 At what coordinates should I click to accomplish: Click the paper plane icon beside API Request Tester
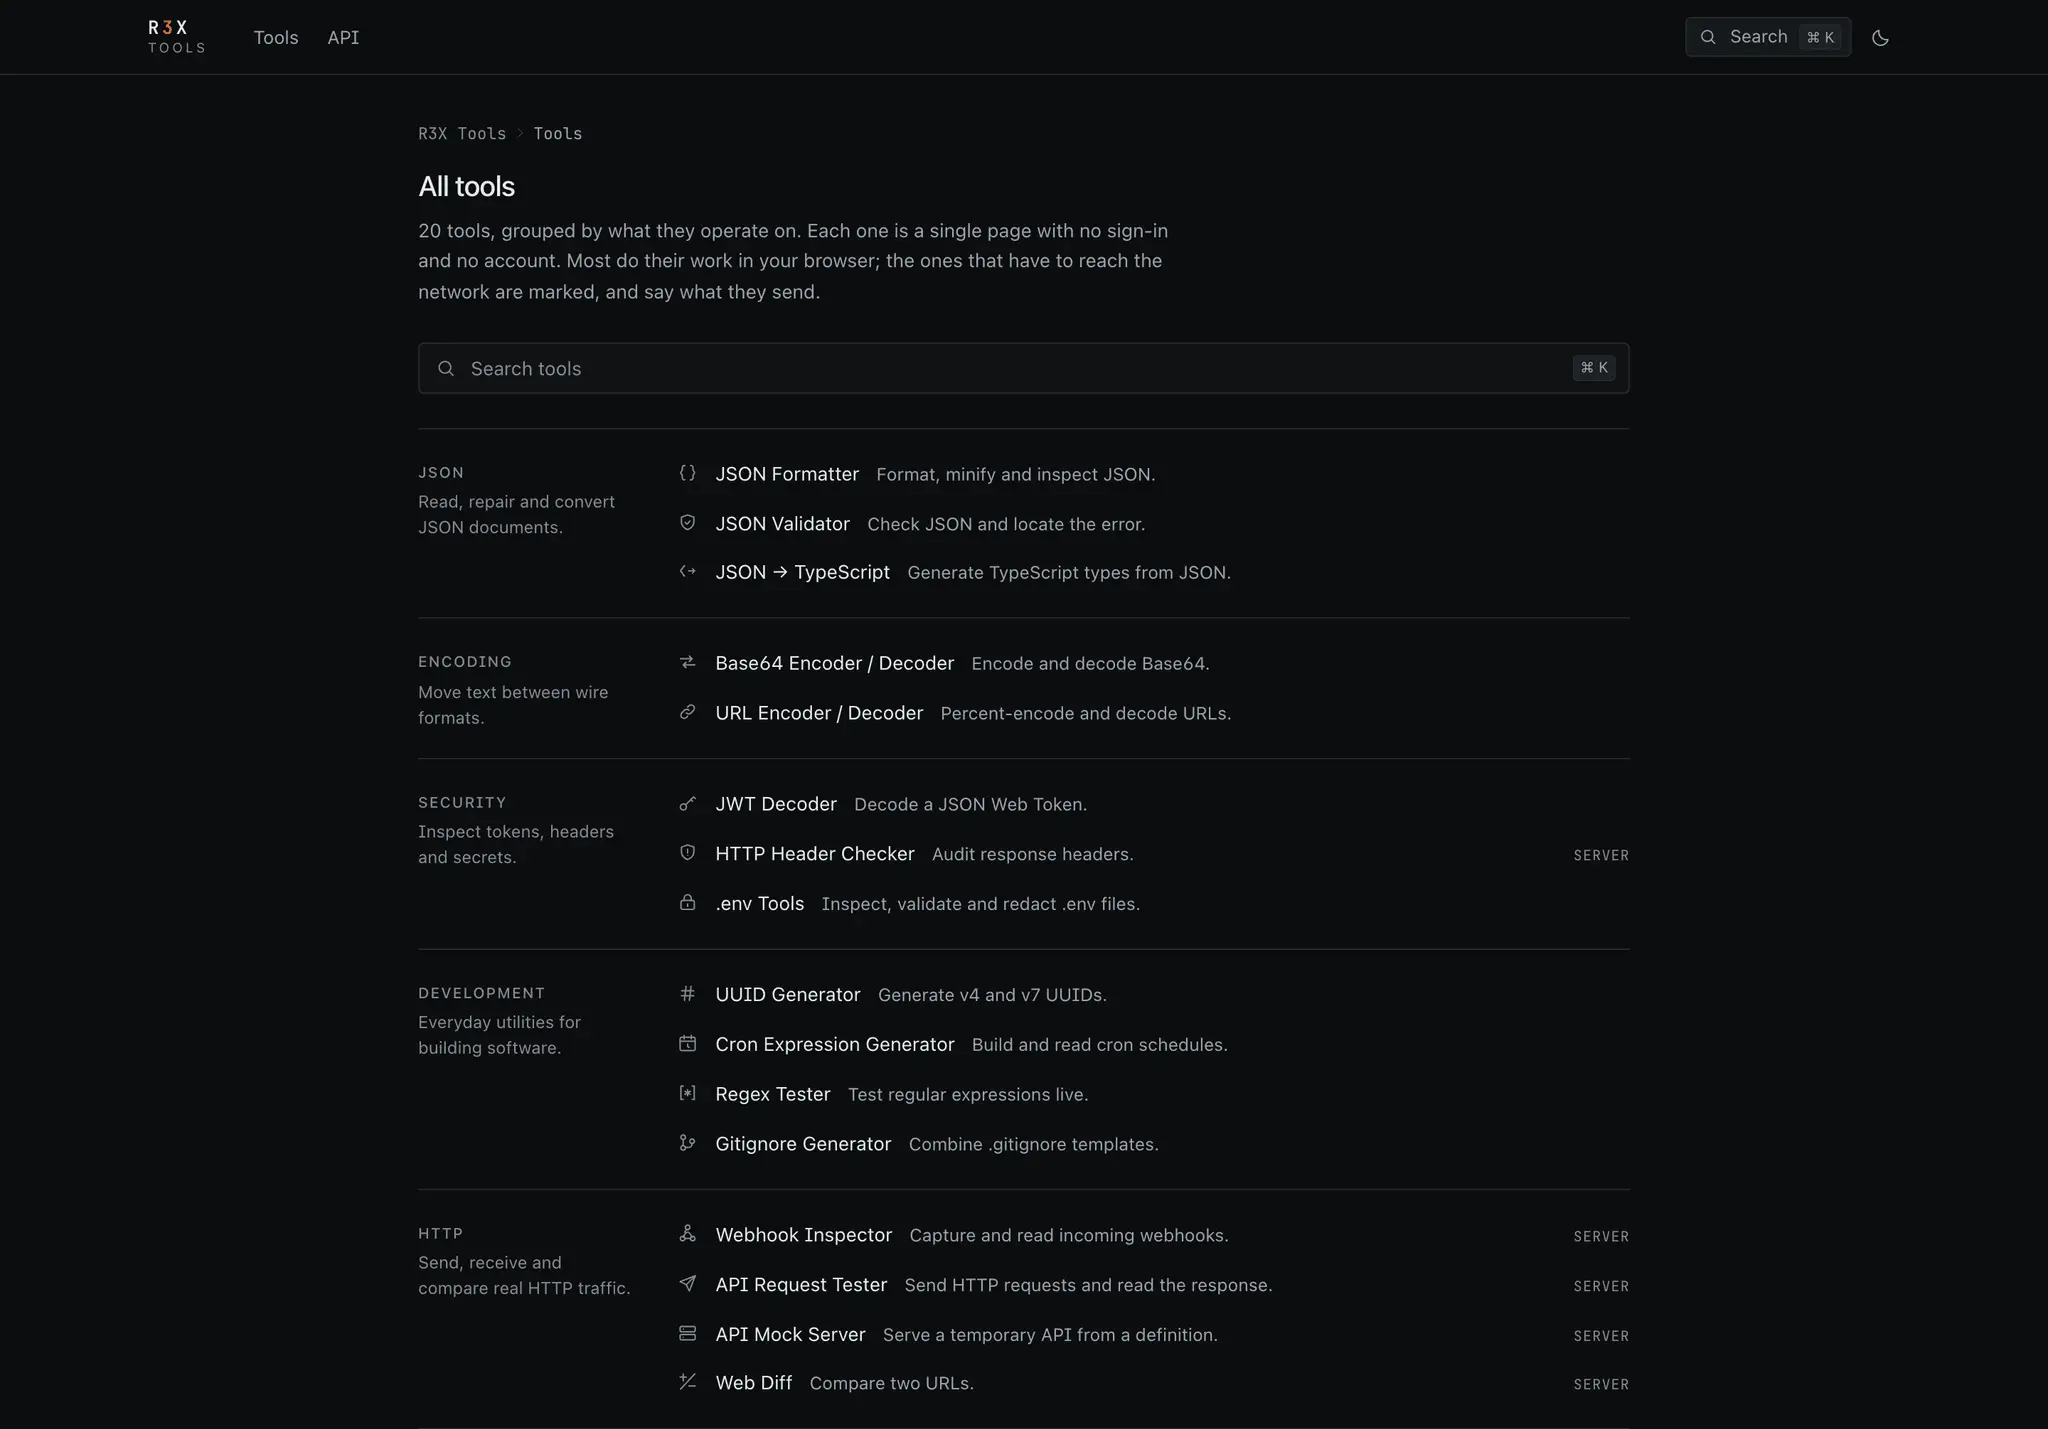click(687, 1283)
